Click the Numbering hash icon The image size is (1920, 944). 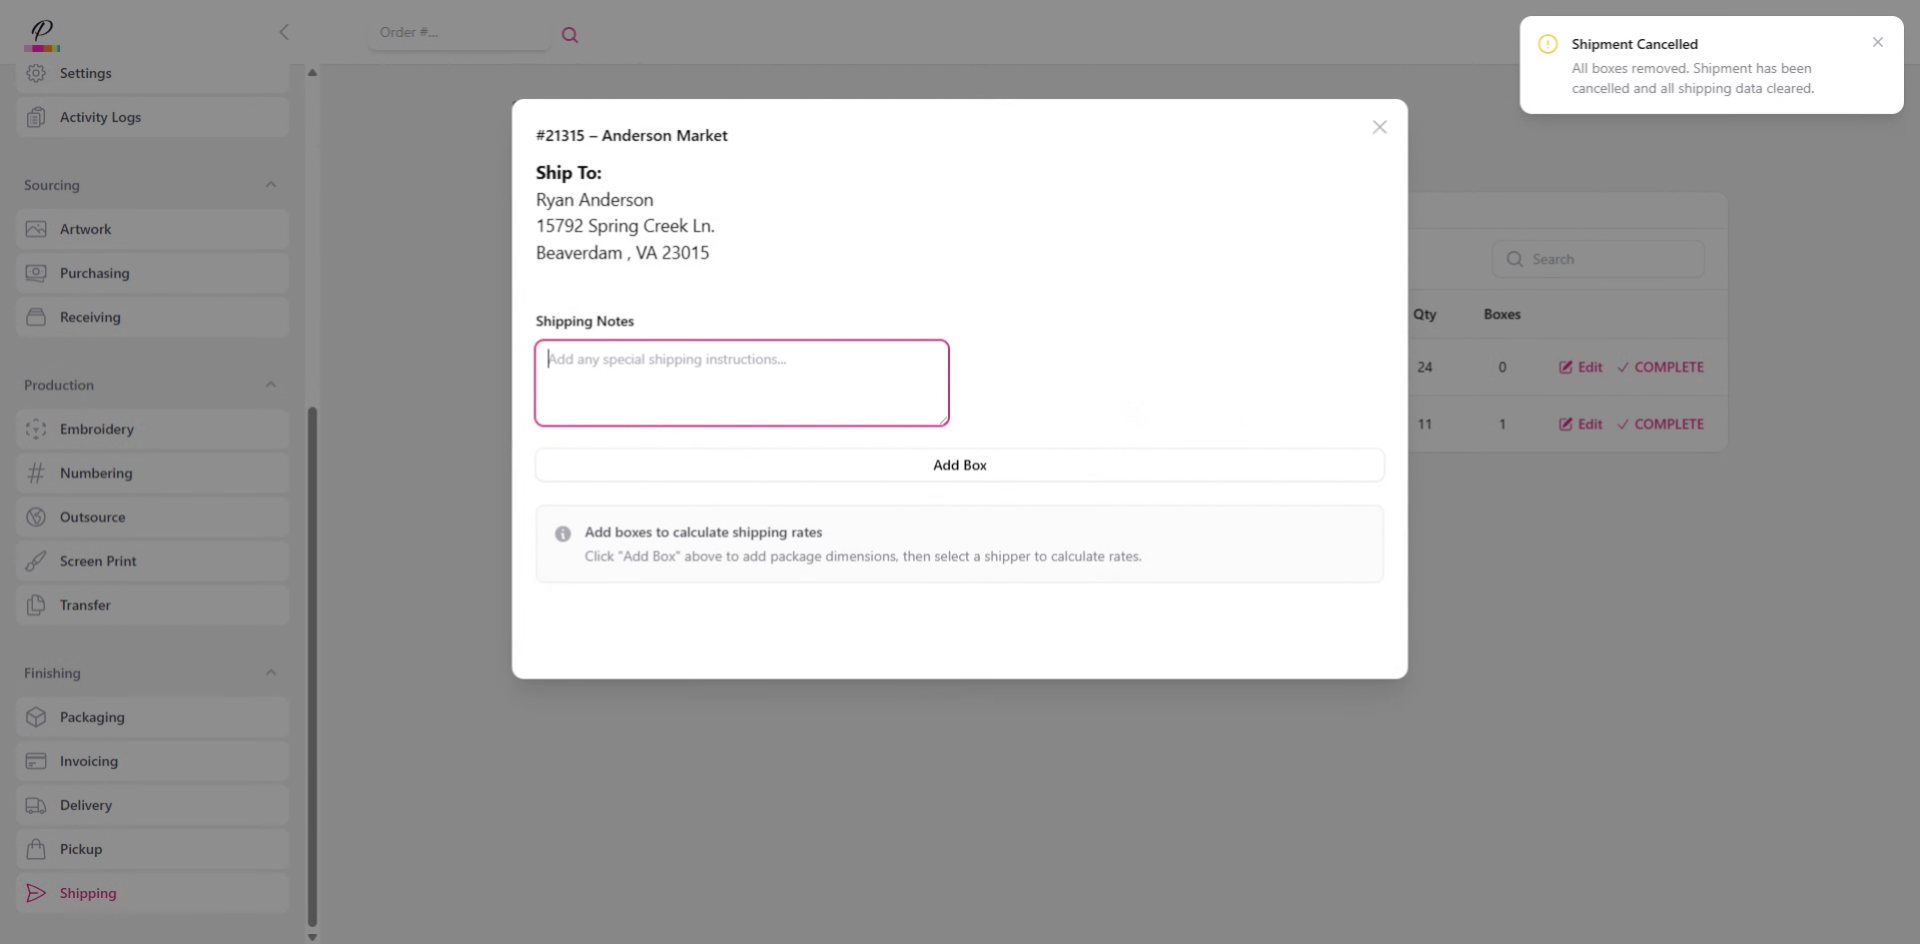point(36,473)
